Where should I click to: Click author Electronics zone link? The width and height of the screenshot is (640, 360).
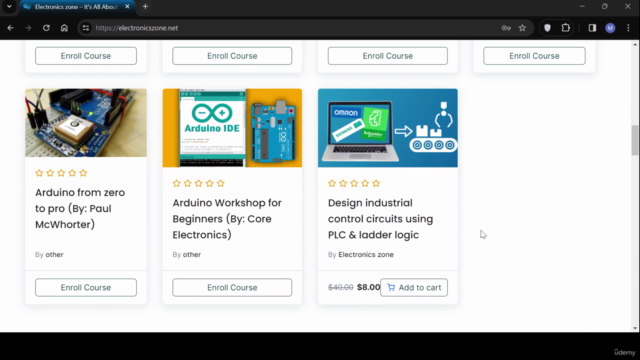[x=366, y=254]
